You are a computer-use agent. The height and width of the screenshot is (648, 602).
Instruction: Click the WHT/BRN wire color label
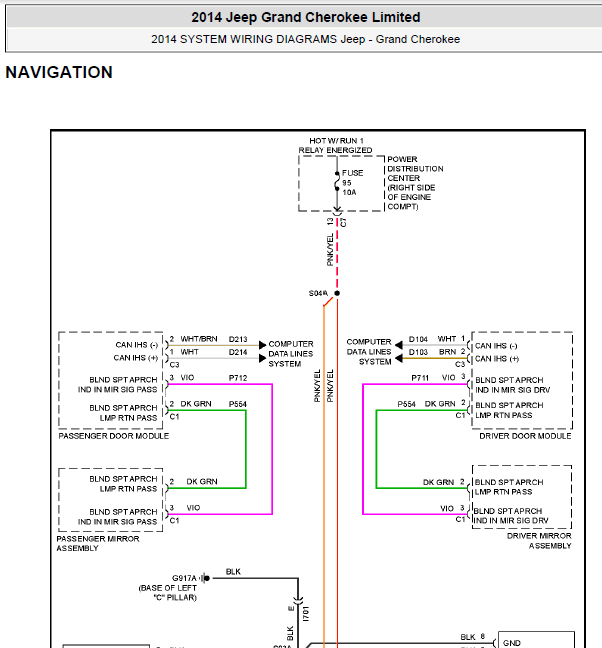(x=199, y=339)
